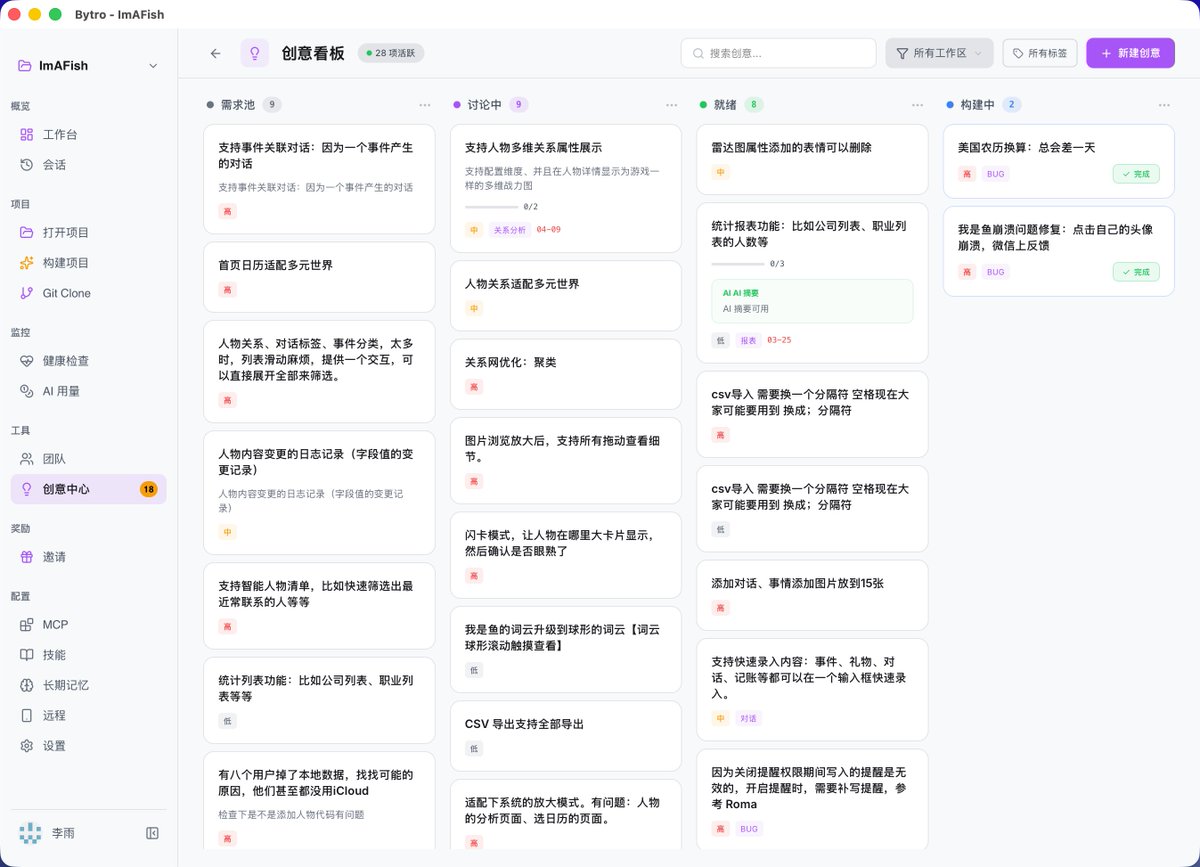Open the MCP config icon
This screenshot has width=1200, height=867.
point(27,624)
